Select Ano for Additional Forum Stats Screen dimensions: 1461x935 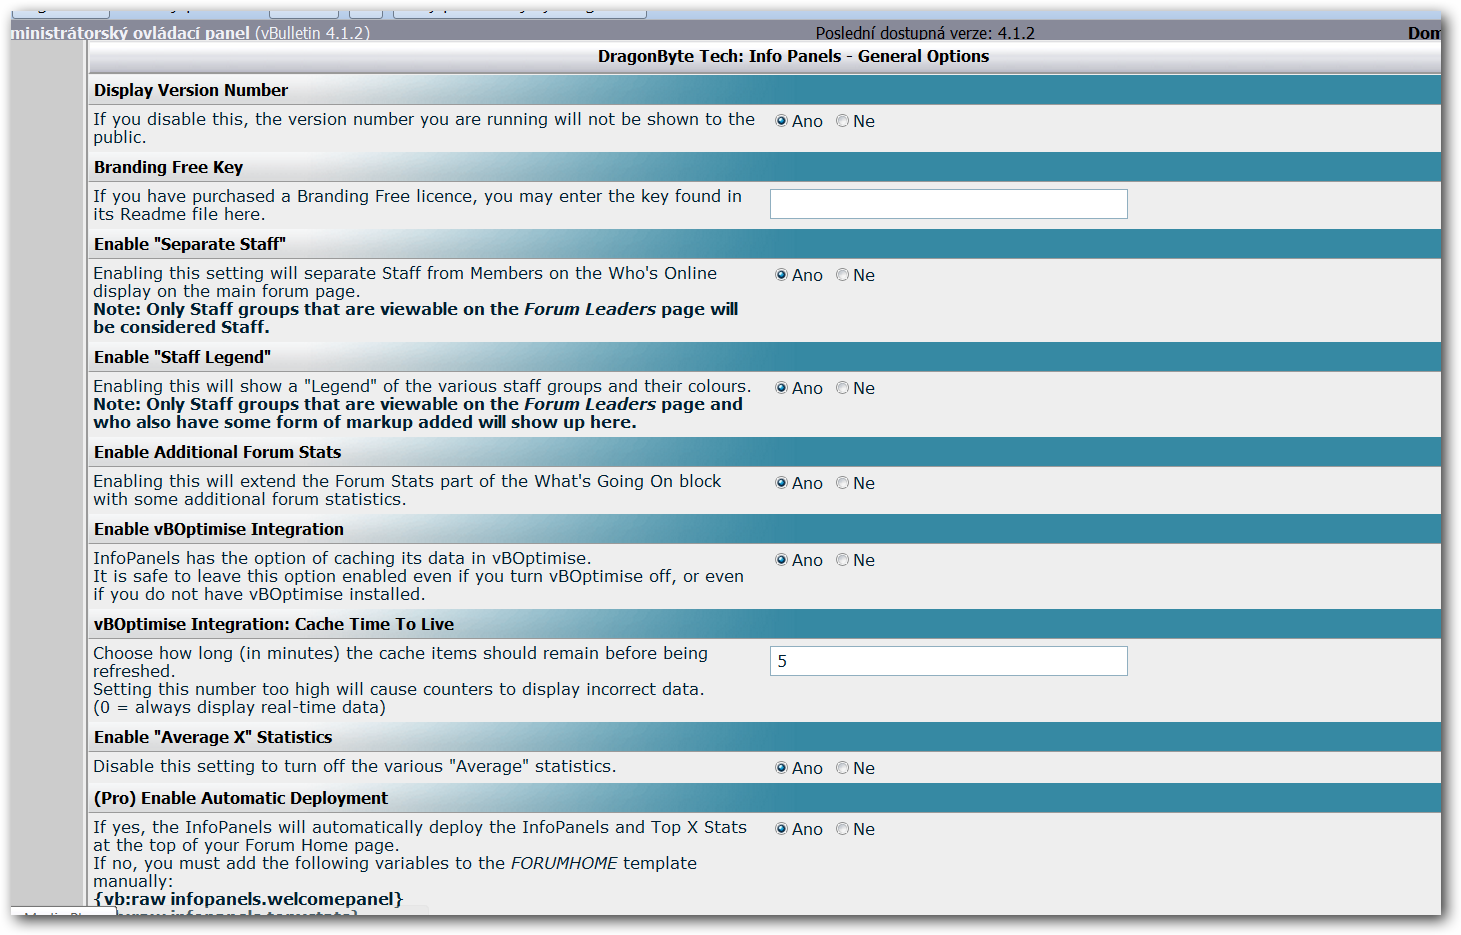pos(782,483)
